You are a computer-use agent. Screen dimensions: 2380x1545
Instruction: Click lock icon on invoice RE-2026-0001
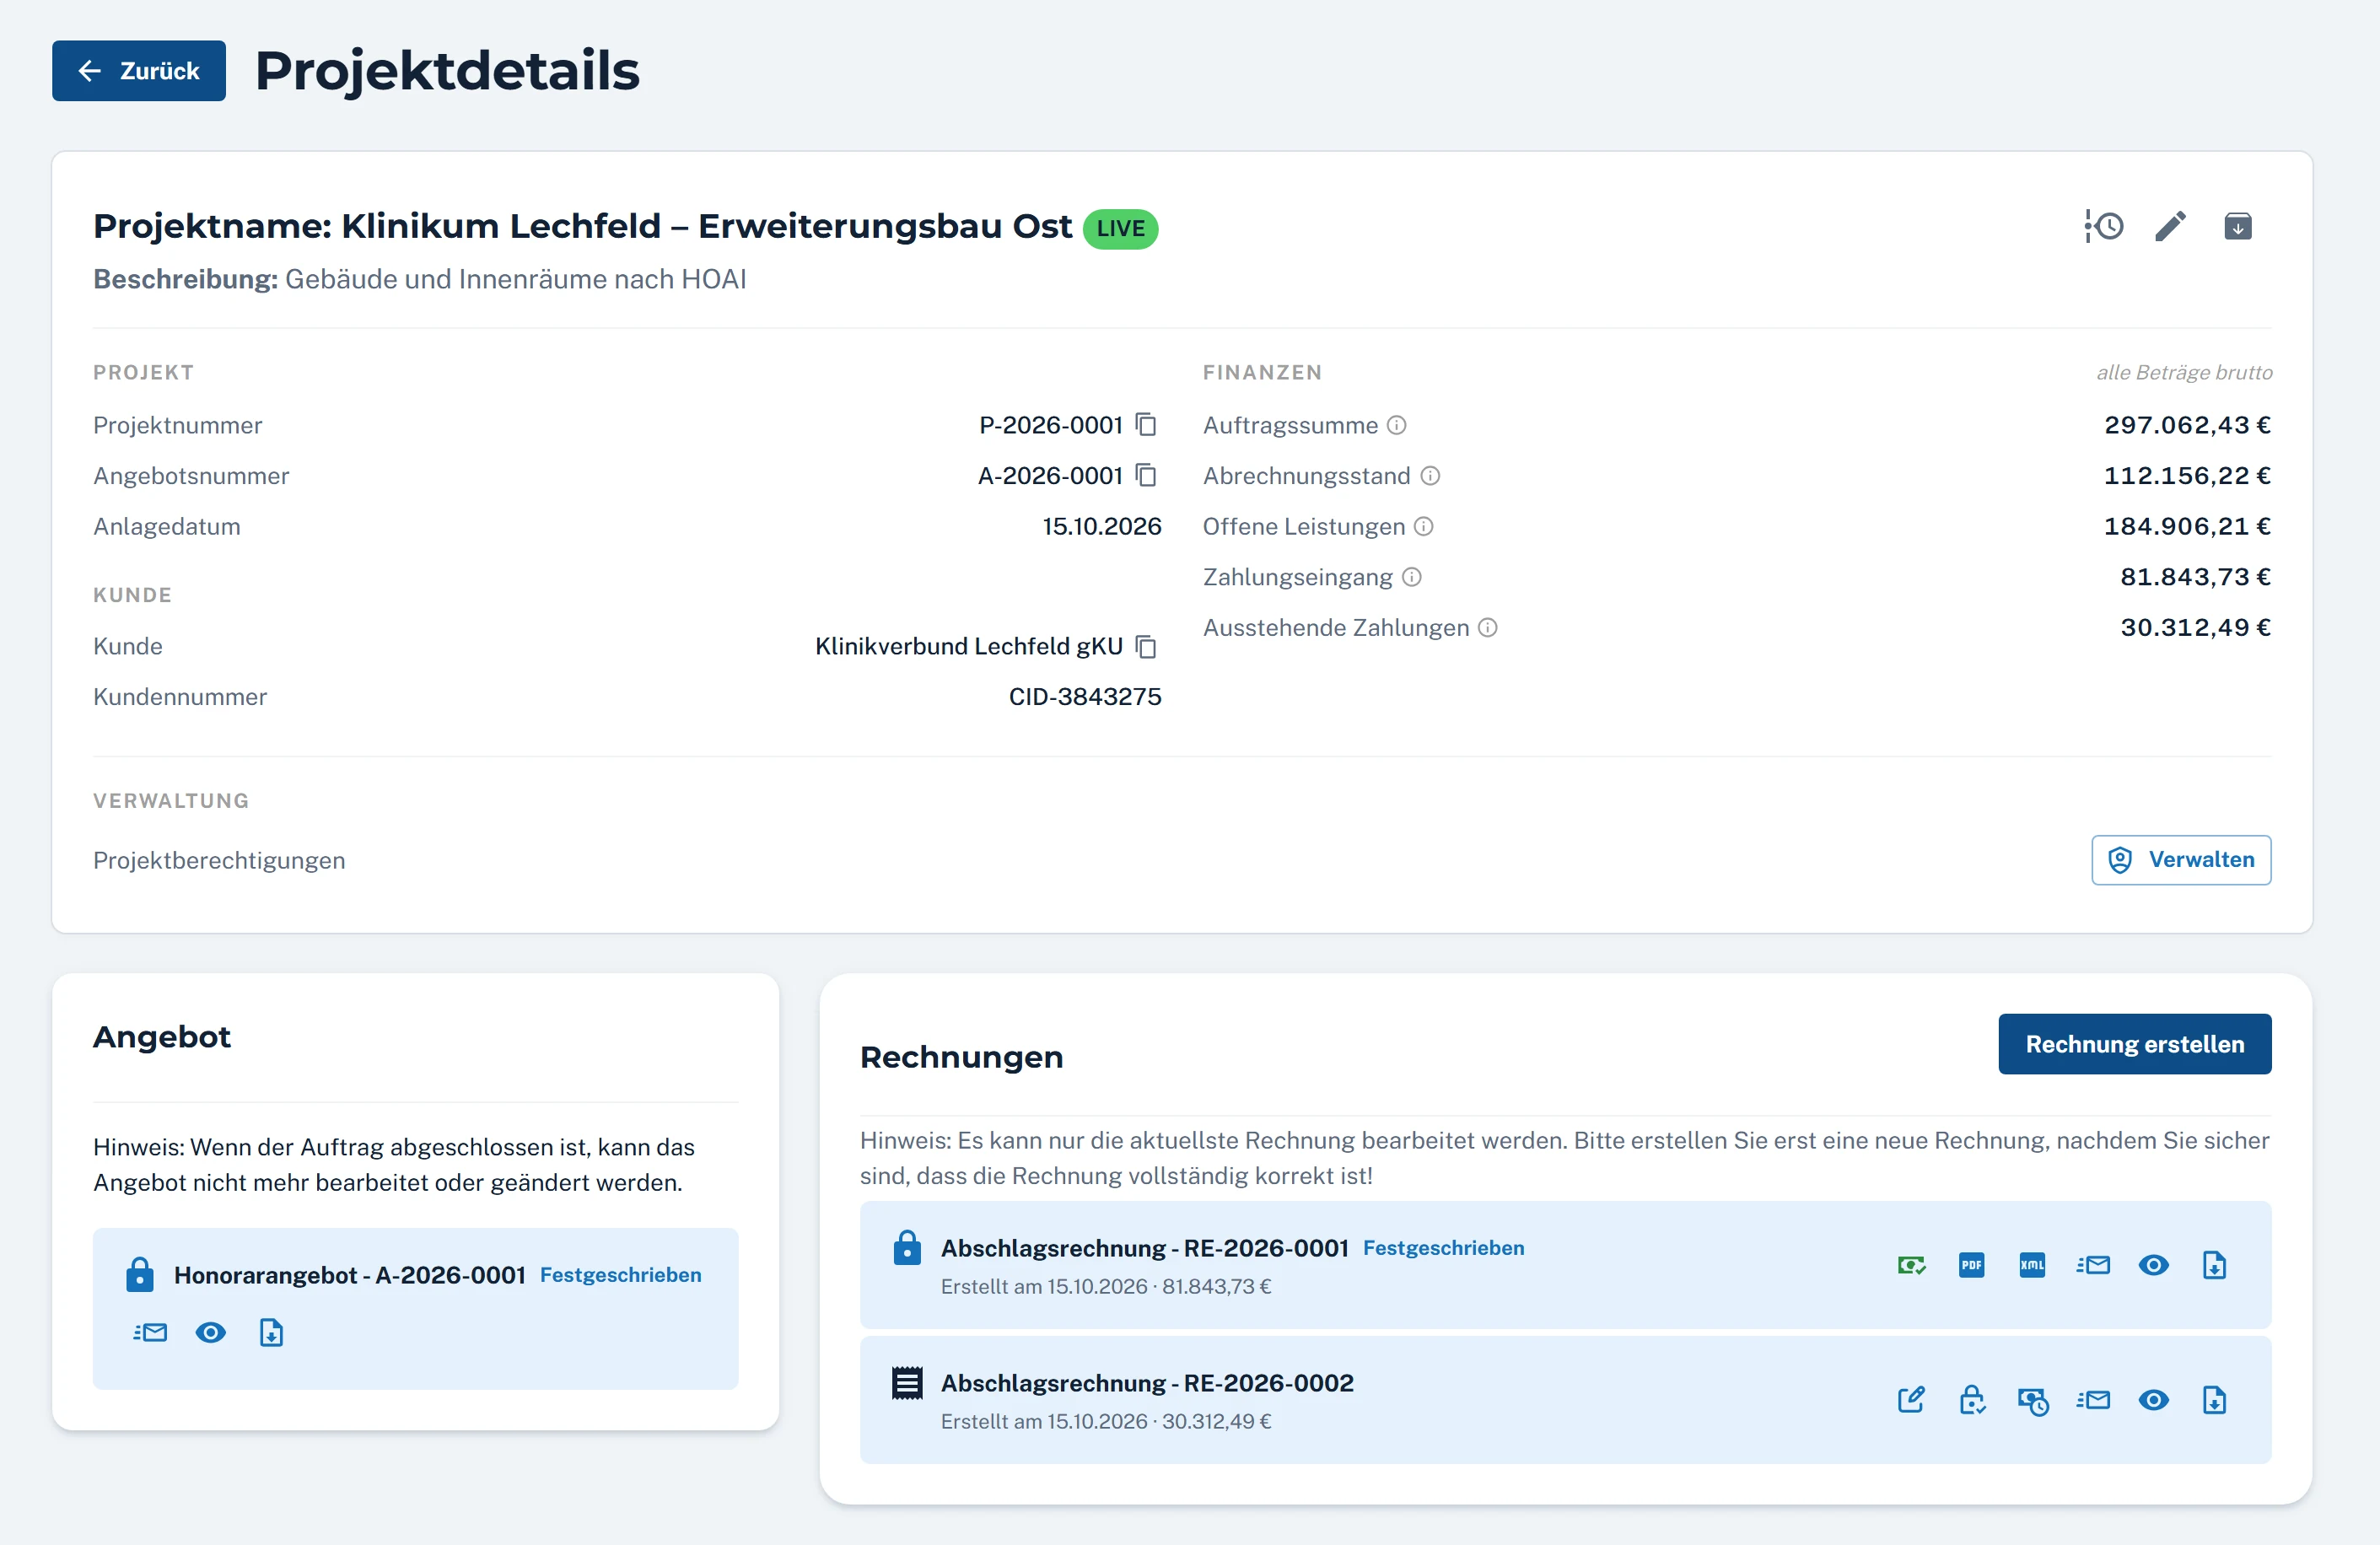(x=907, y=1248)
